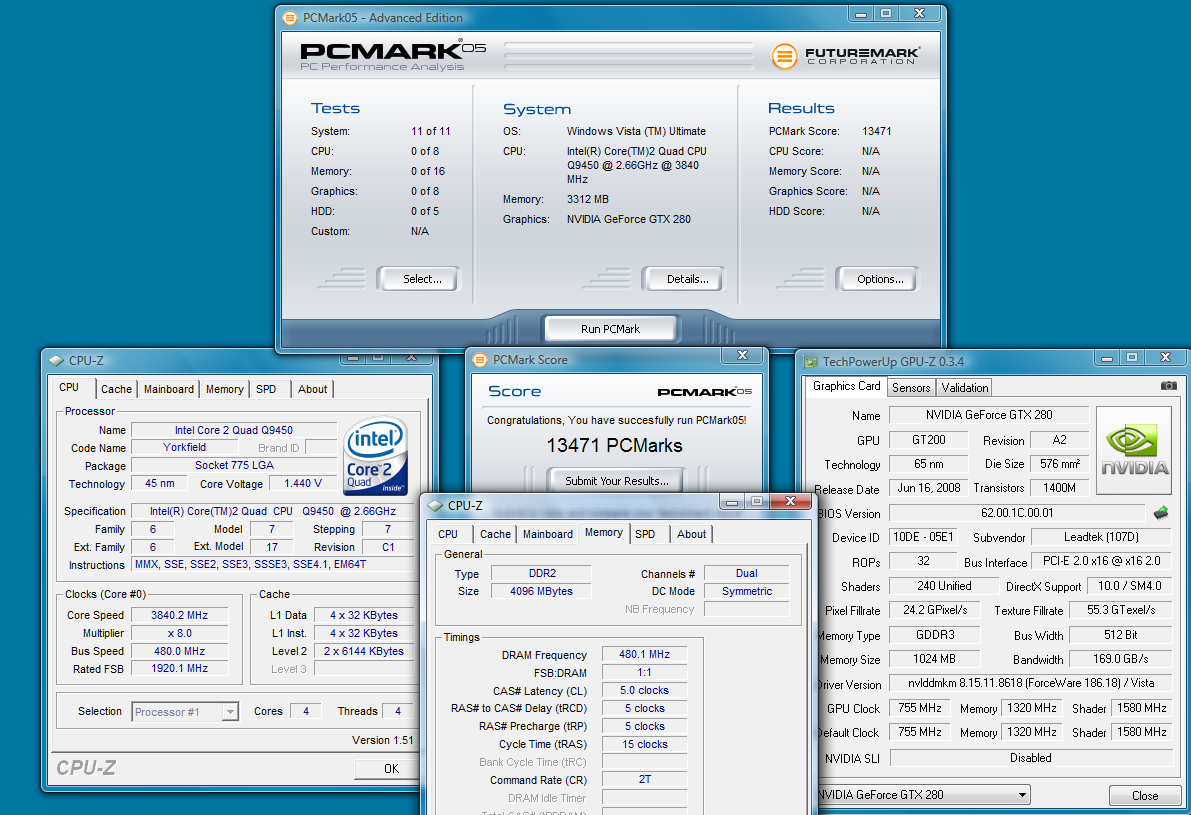Click the Level 2 cache value 2 x 6144 KBytes

click(364, 651)
